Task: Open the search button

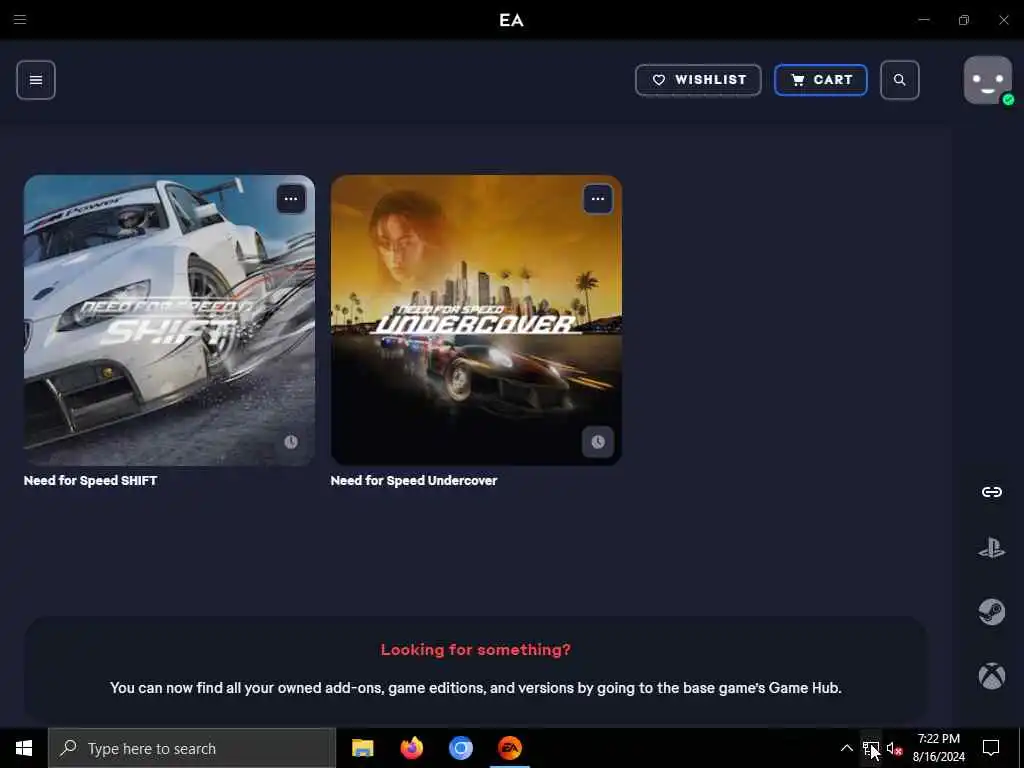Action: click(899, 80)
